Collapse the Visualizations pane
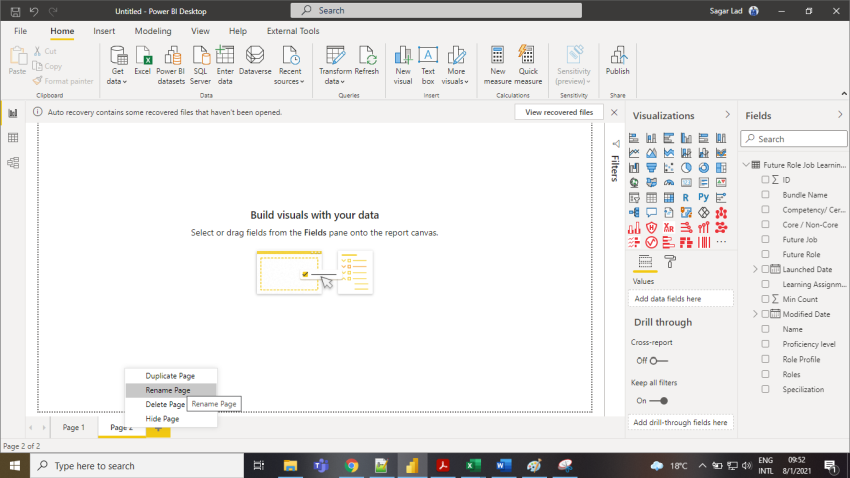The height and width of the screenshot is (478, 850). pyautogui.click(x=727, y=115)
